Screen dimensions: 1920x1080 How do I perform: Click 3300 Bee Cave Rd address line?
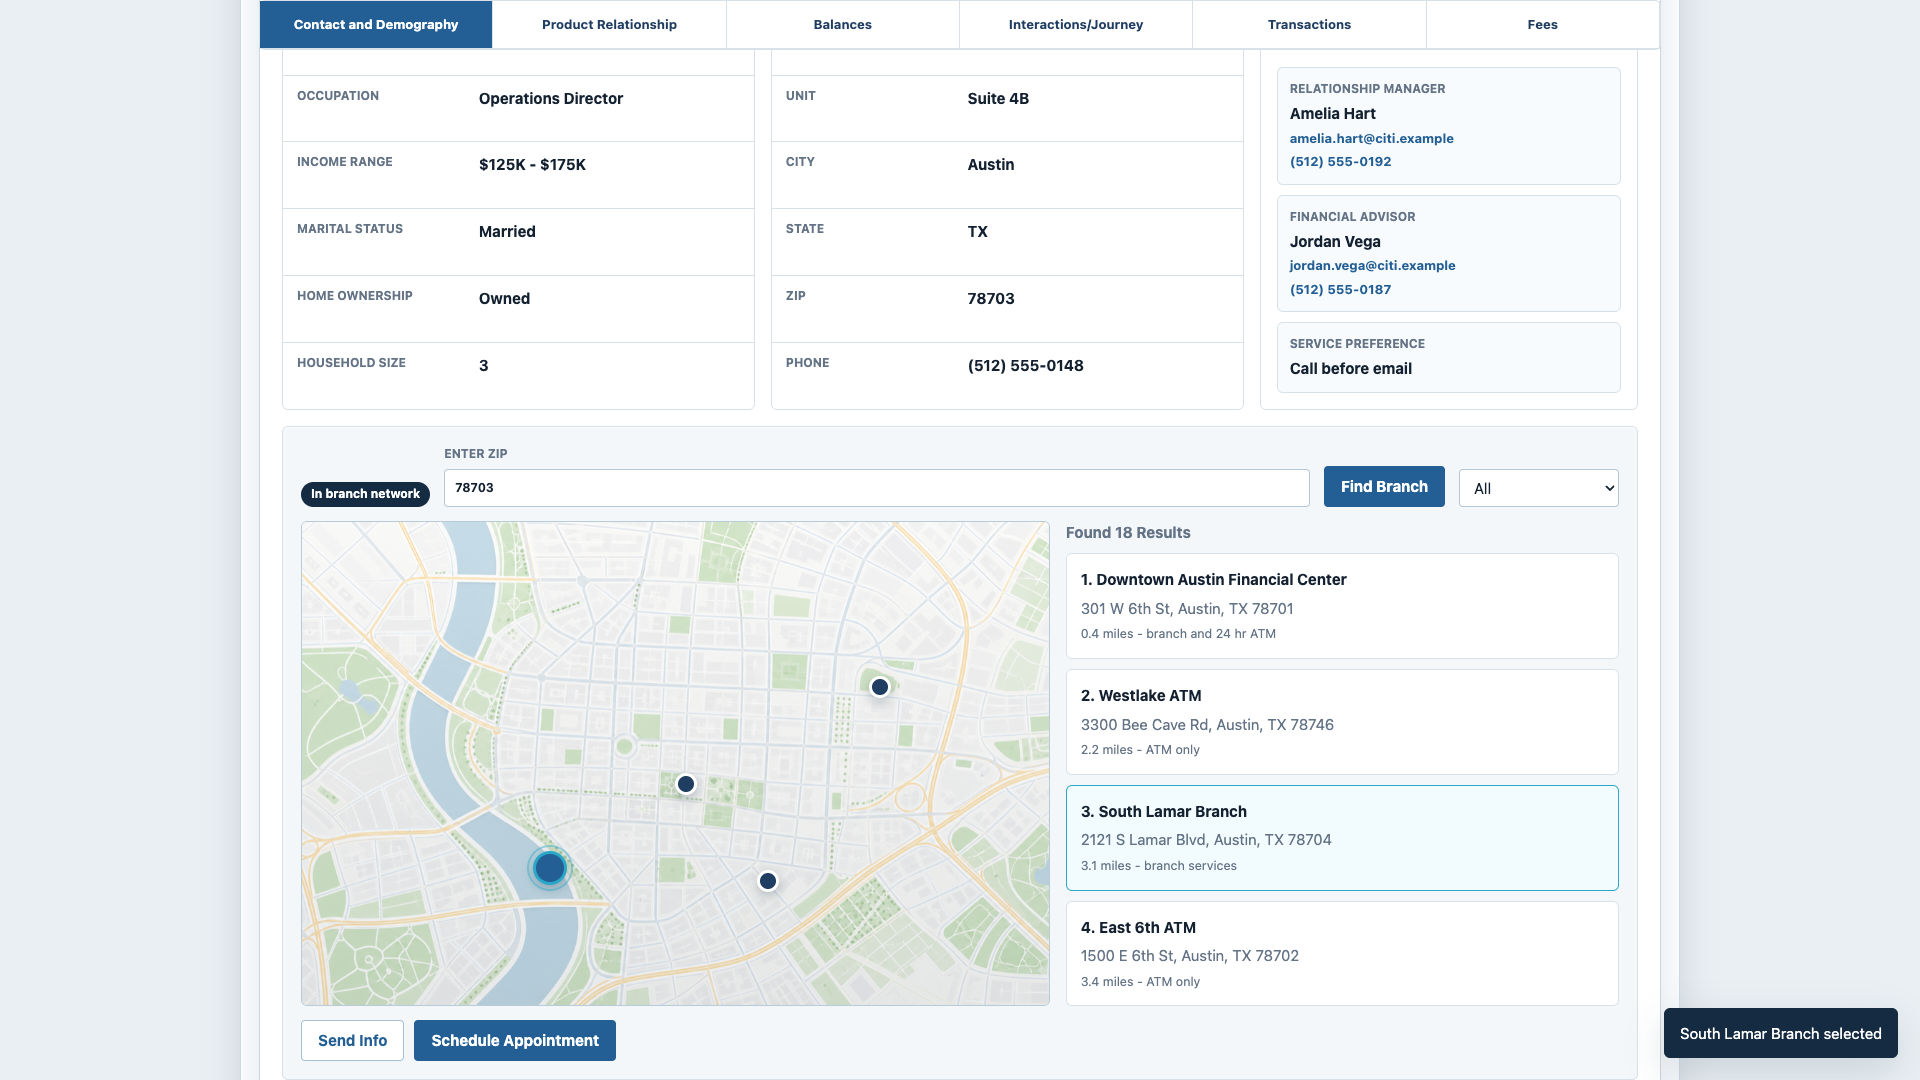(x=1207, y=724)
